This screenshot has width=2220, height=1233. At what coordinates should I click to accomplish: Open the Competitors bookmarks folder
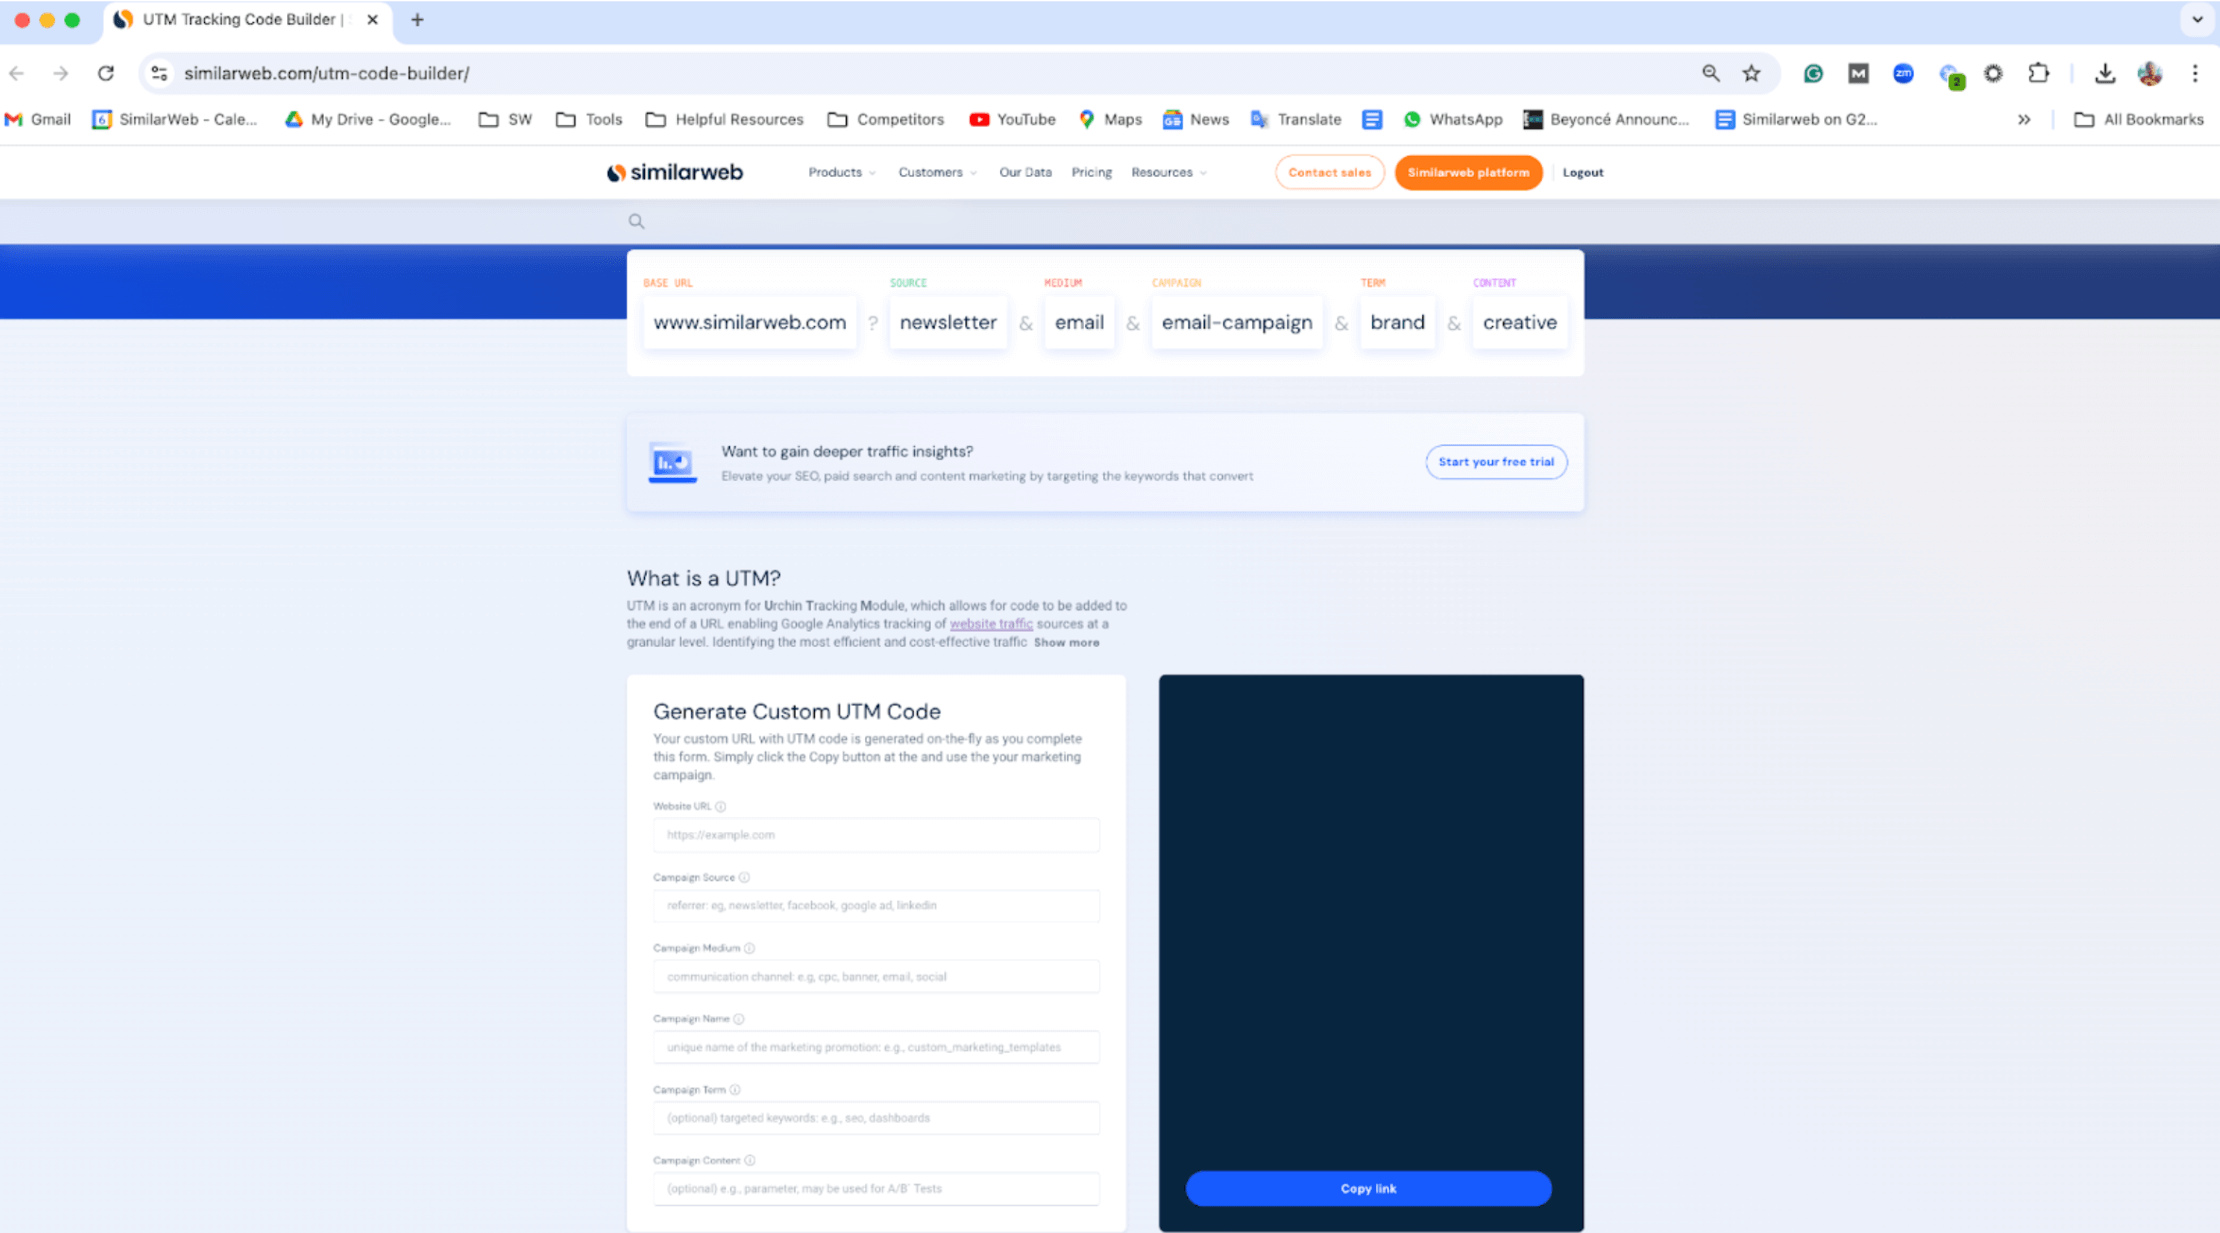886,119
